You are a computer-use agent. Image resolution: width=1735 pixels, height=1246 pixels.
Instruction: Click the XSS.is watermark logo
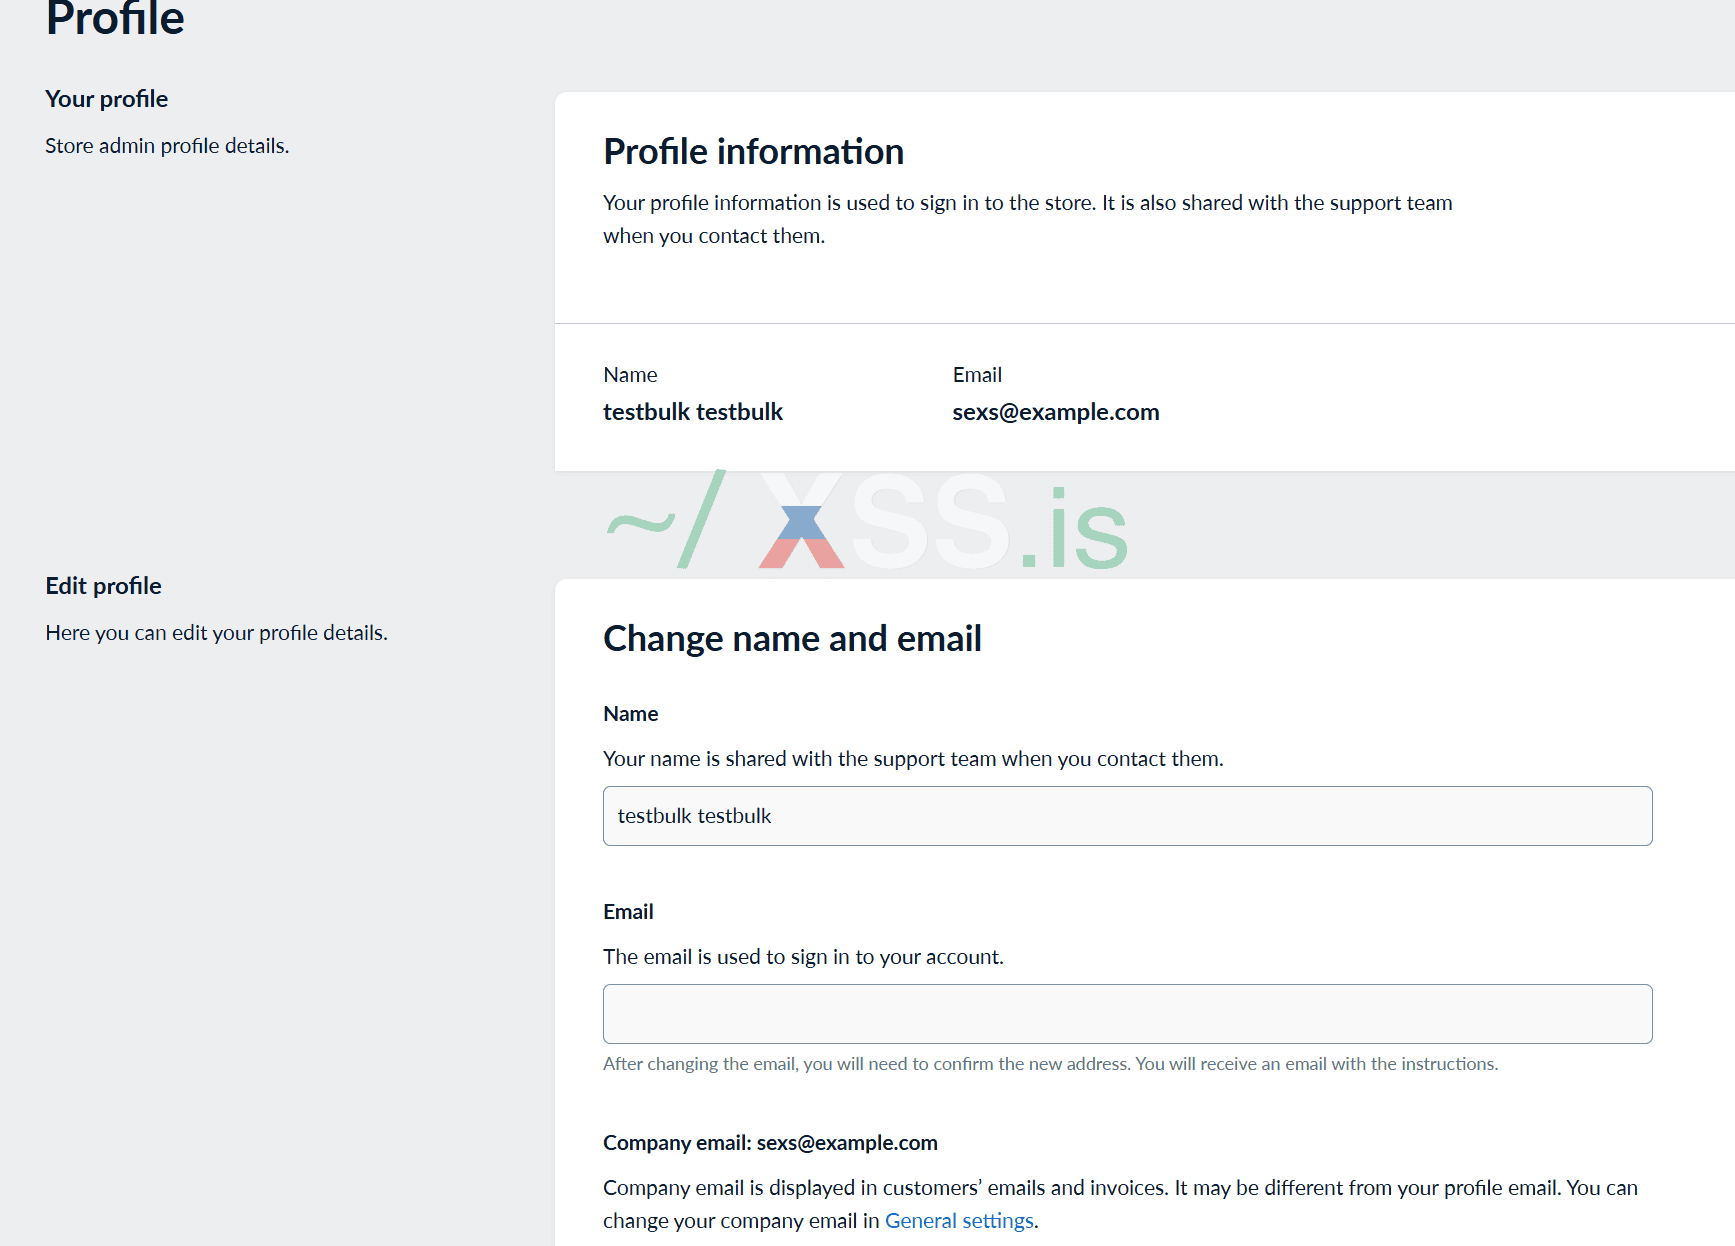click(x=868, y=524)
